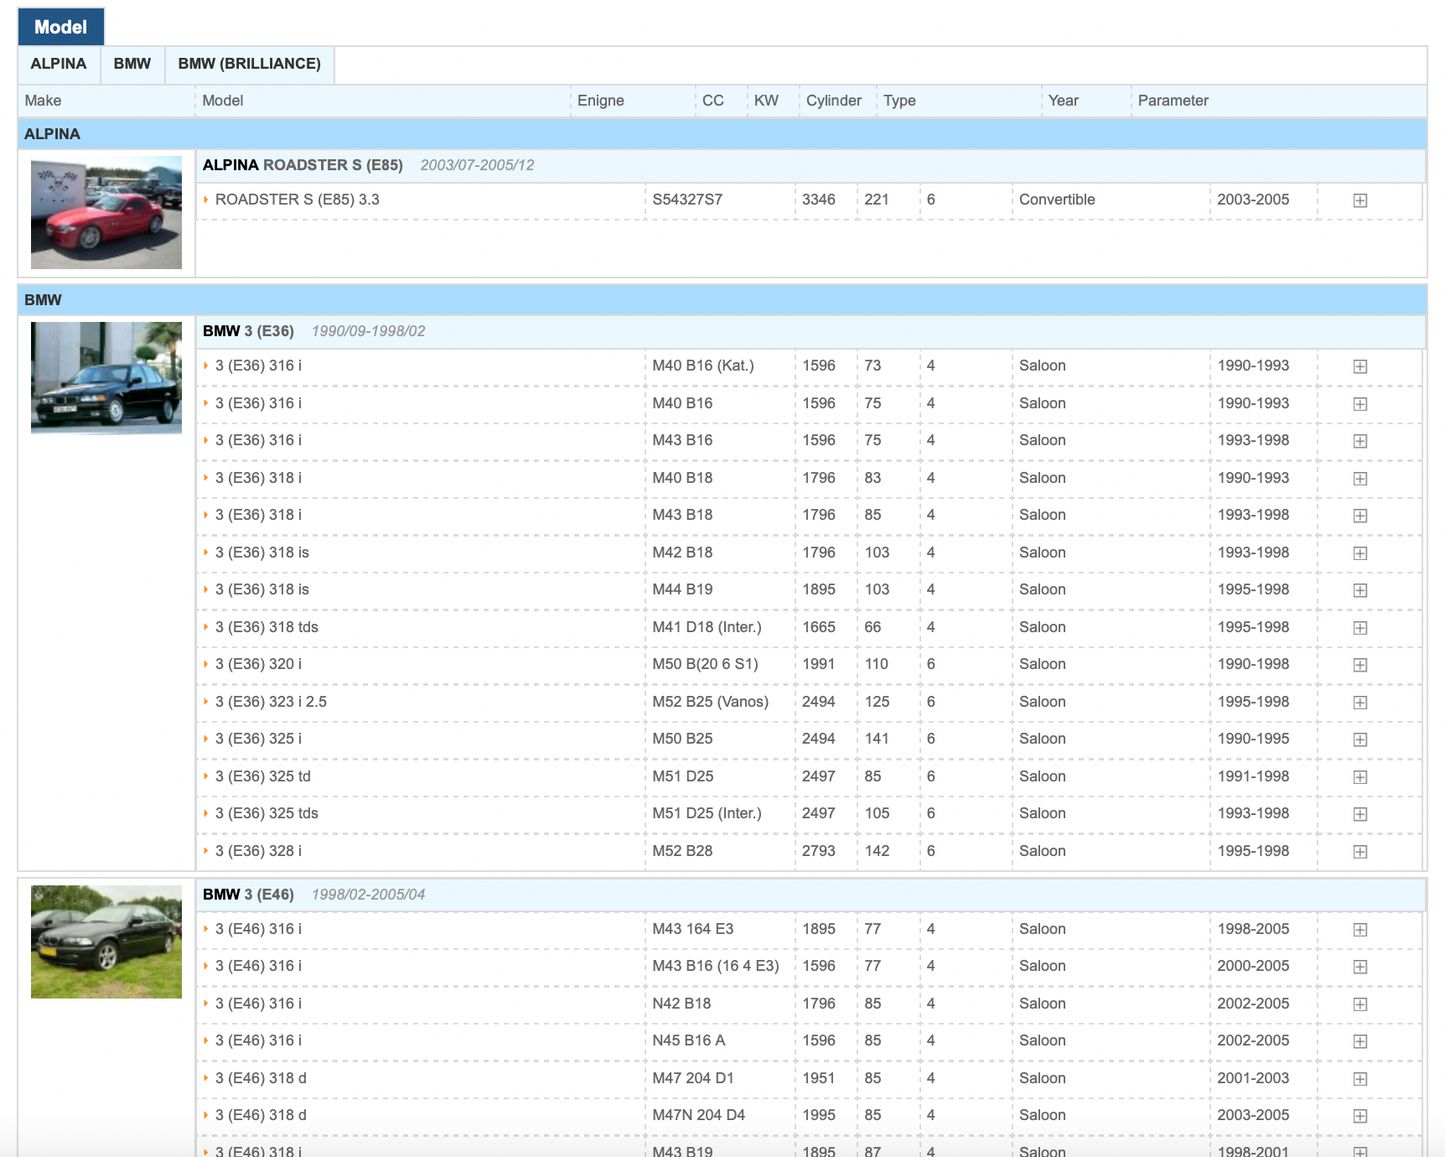Click plus icon for 328 i M52 B28
1445x1157 pixels.
coord(1360,852)
